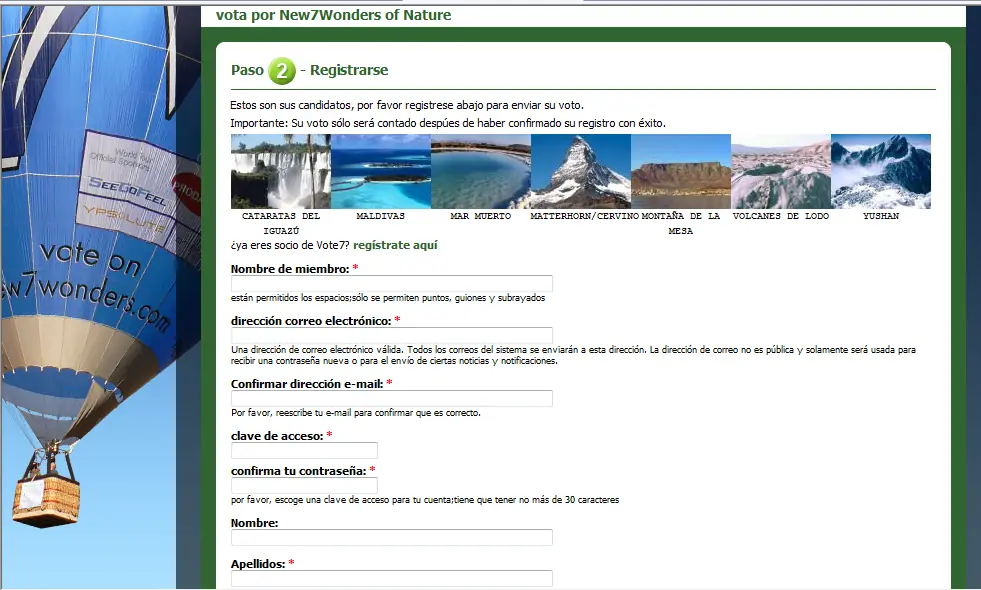Click the 'Nombre de miembro:' label
The image size is (981, 590).
[290, 269]
